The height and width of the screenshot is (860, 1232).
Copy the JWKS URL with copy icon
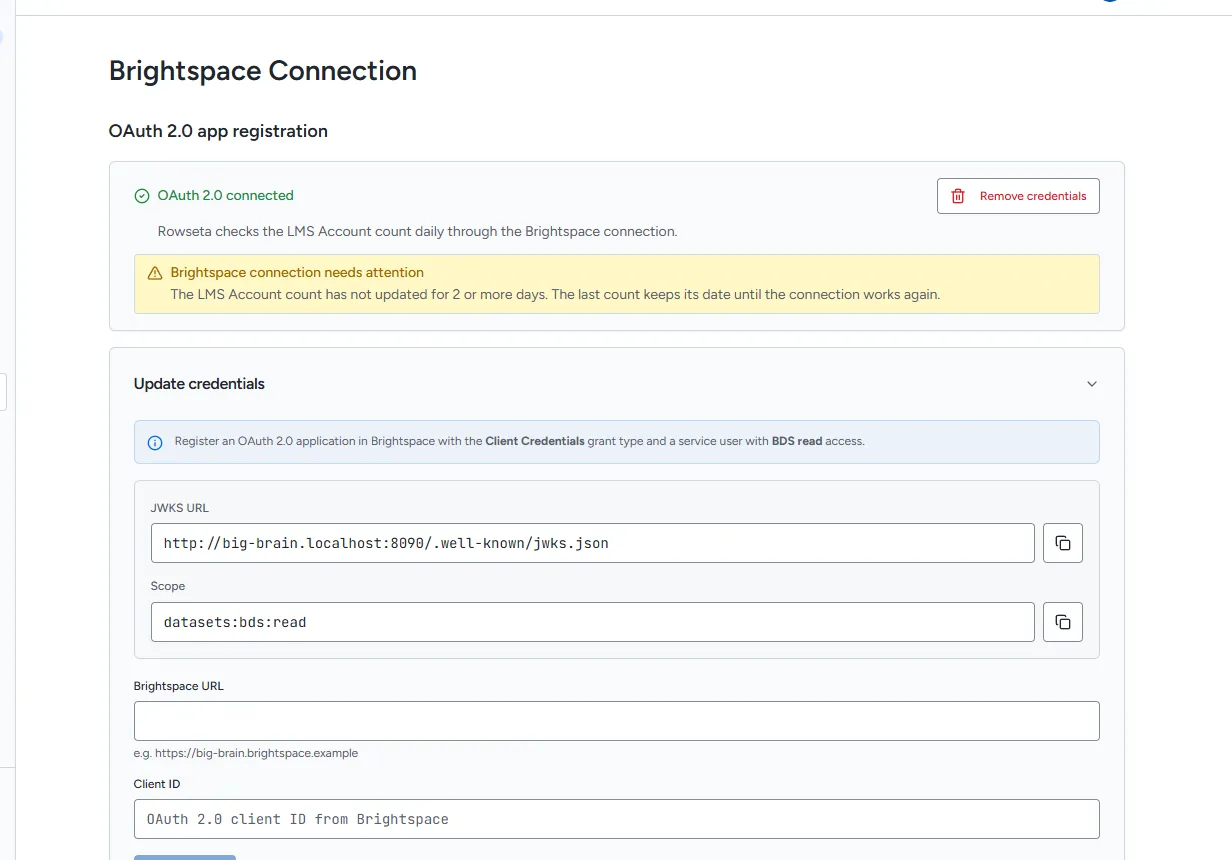click(1063, 543)
